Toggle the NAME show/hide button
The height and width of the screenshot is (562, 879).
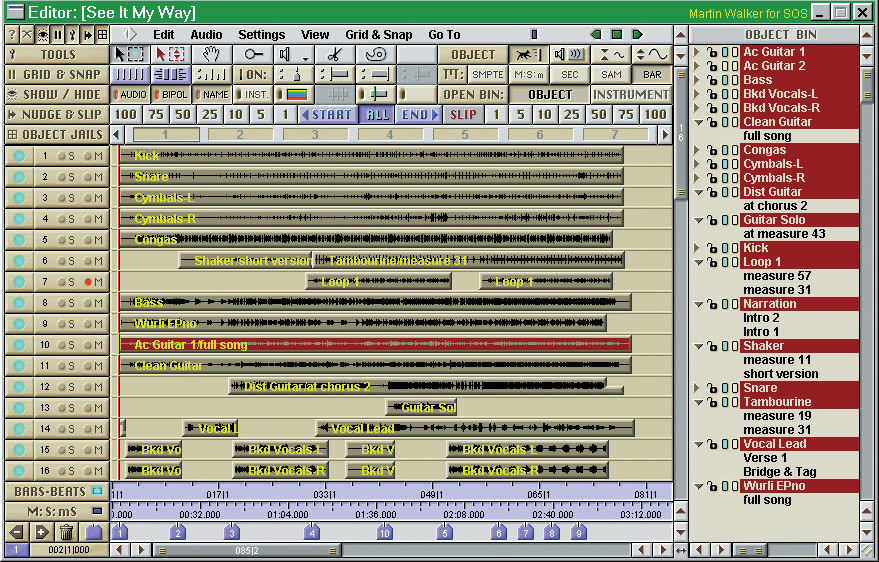(210, 94)
